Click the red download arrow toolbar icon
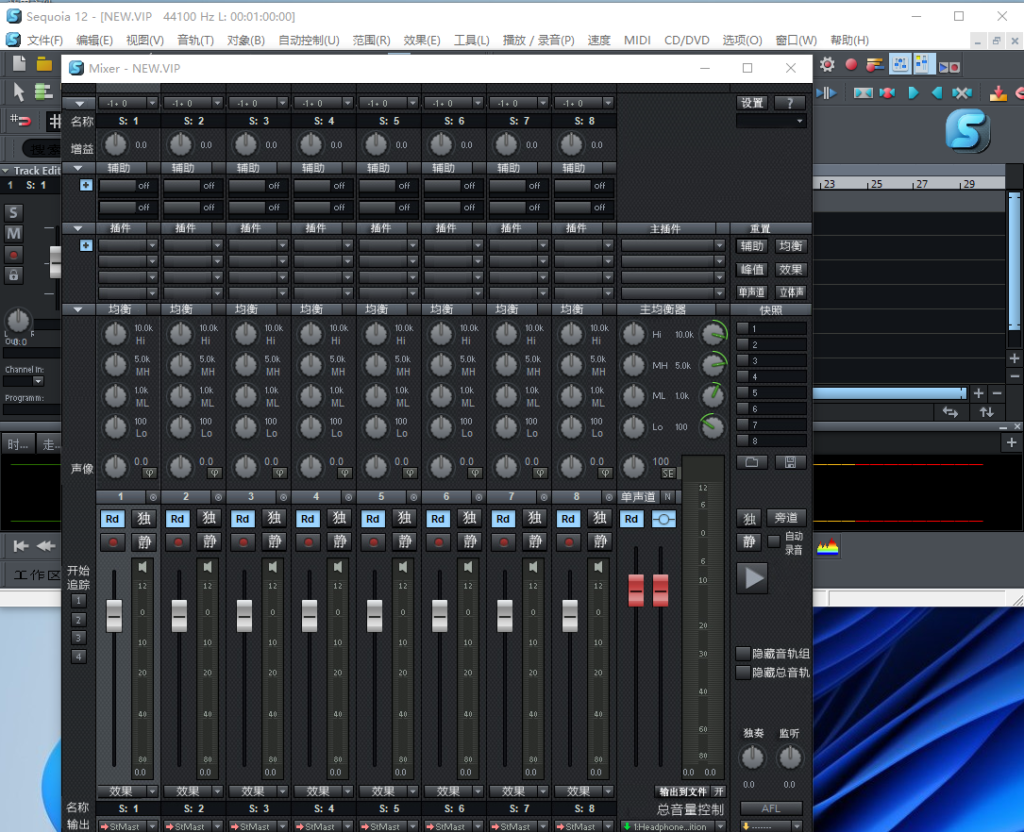The image size is (1024, 832). pos(998,93)
